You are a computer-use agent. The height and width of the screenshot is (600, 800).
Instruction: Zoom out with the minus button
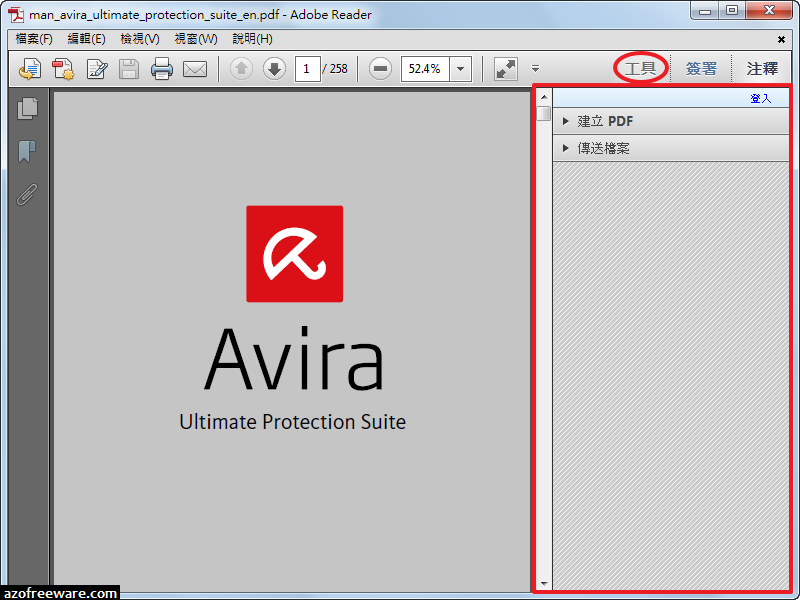381,68
